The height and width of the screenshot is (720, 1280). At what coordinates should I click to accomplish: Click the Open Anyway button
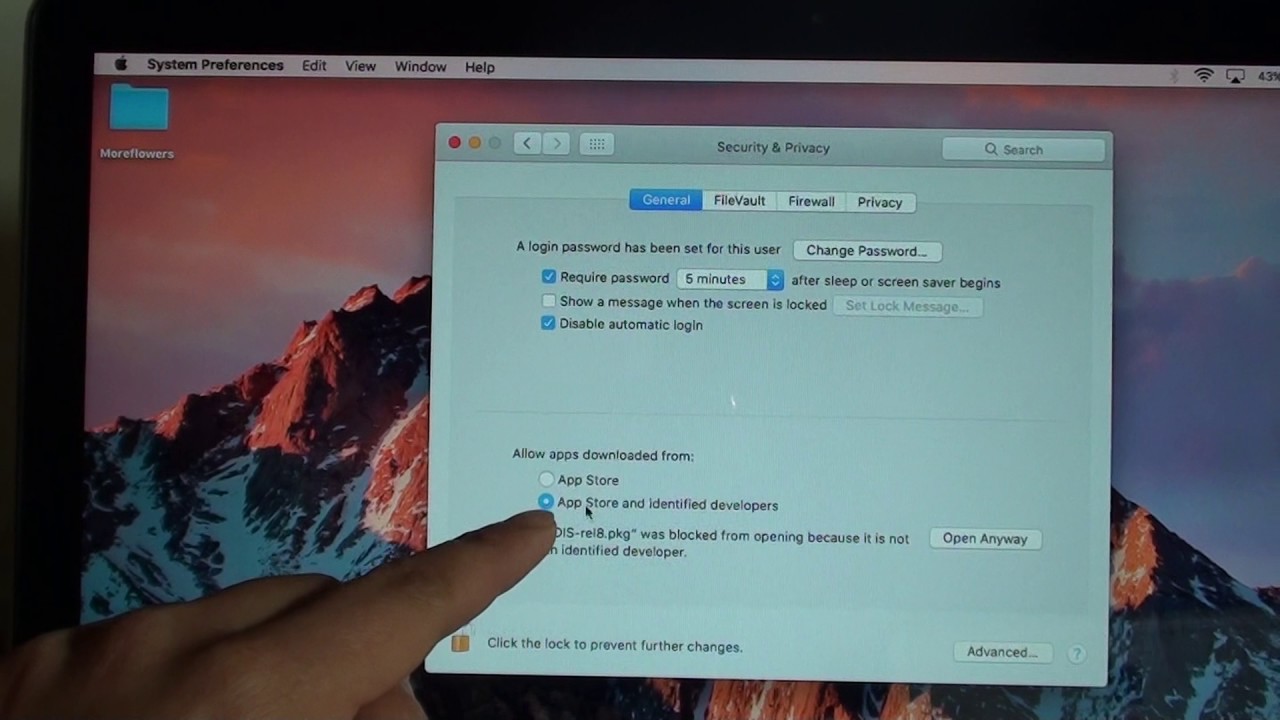985,538
